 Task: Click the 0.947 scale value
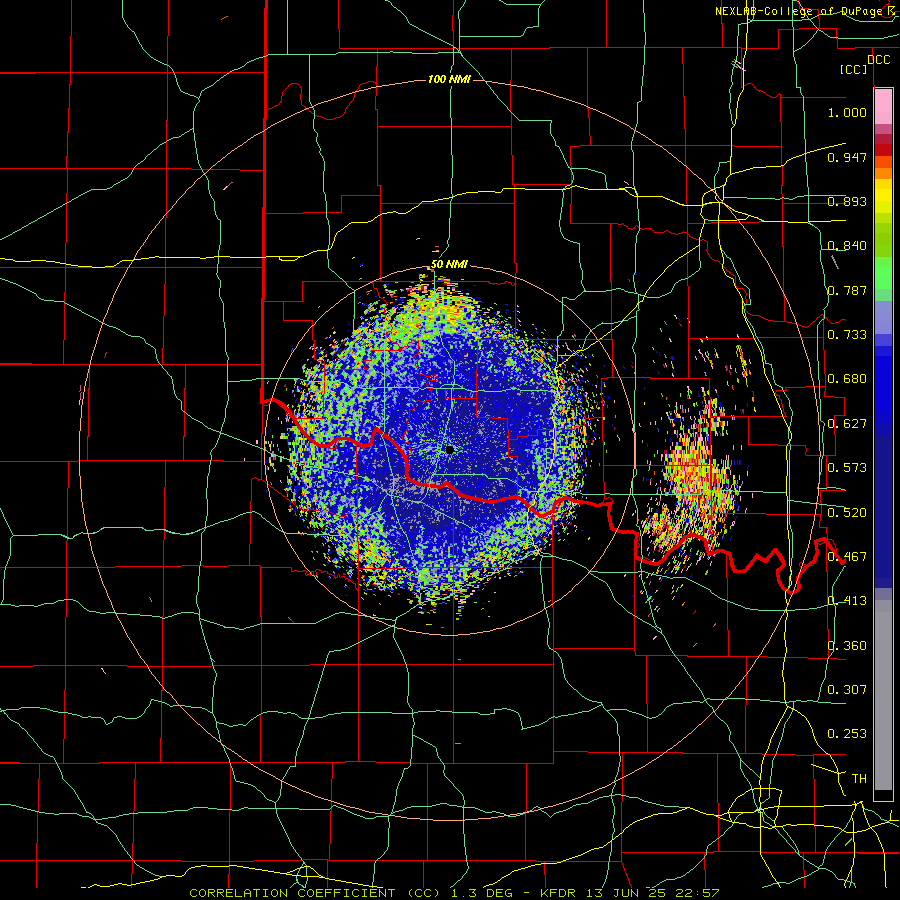[847, 157]
